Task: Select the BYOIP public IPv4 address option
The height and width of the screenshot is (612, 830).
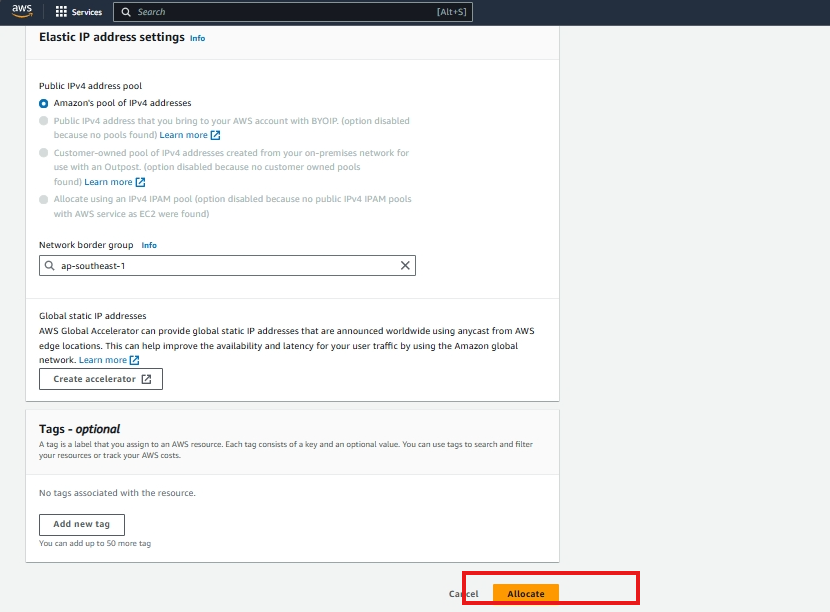Action: click(x=43, y=121)
